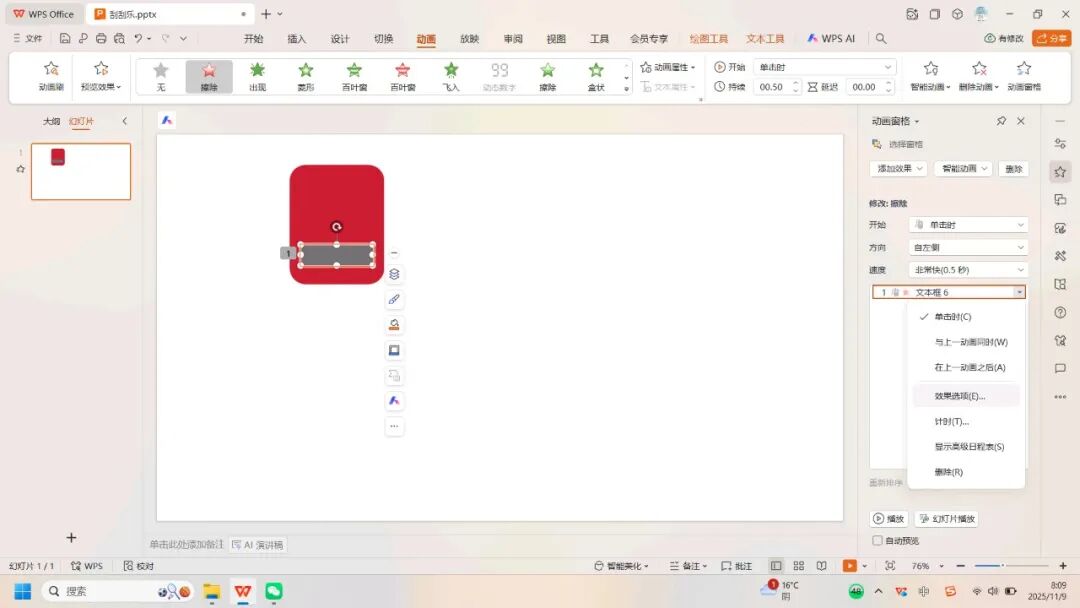Open the 方向 direction dropdown showing 自左侧
Viewport: 1080px width, 608px height.
coord(966,246)
